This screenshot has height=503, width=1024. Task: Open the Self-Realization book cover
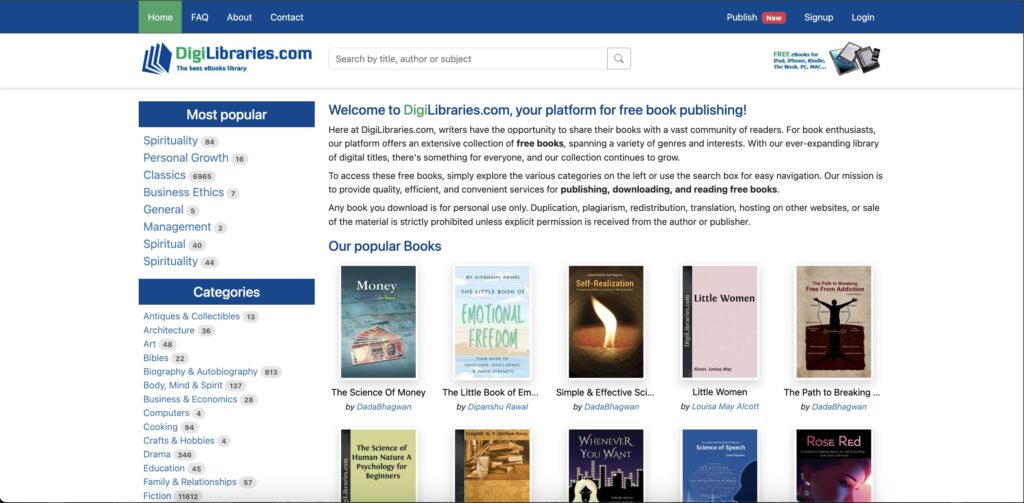(605, 321)
